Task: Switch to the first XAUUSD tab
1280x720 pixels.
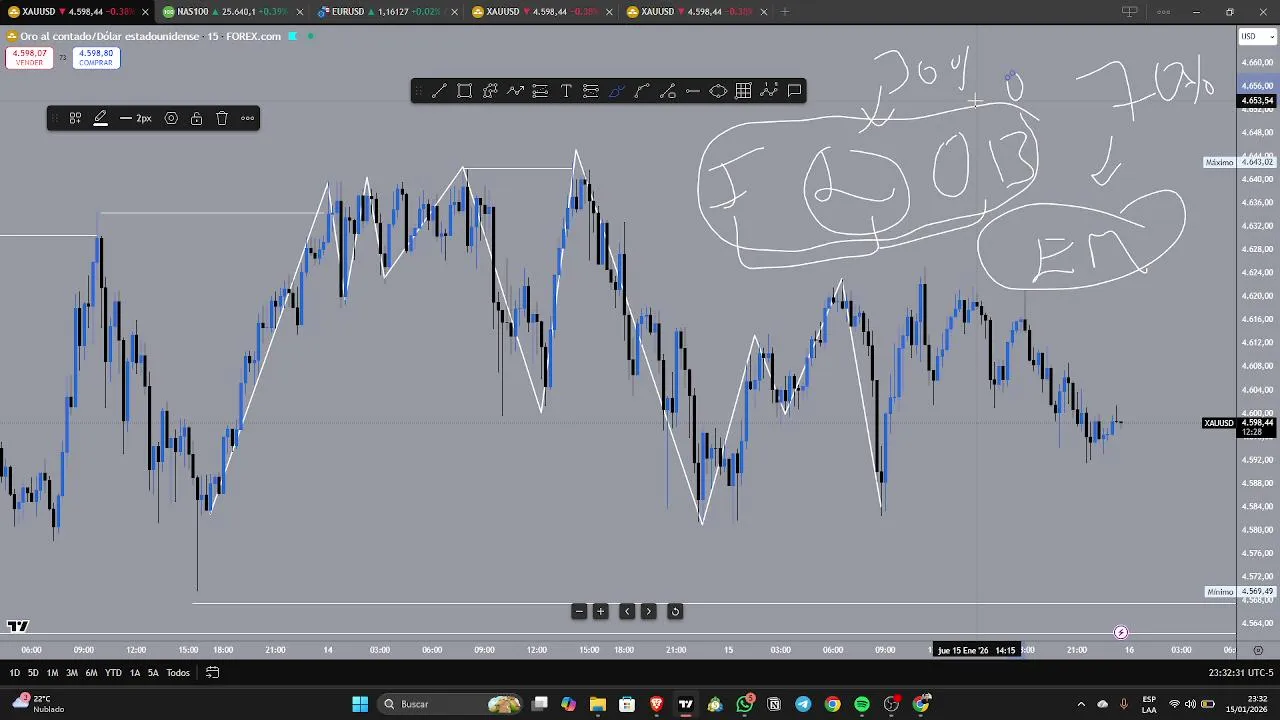Action: tap(78, 12)
